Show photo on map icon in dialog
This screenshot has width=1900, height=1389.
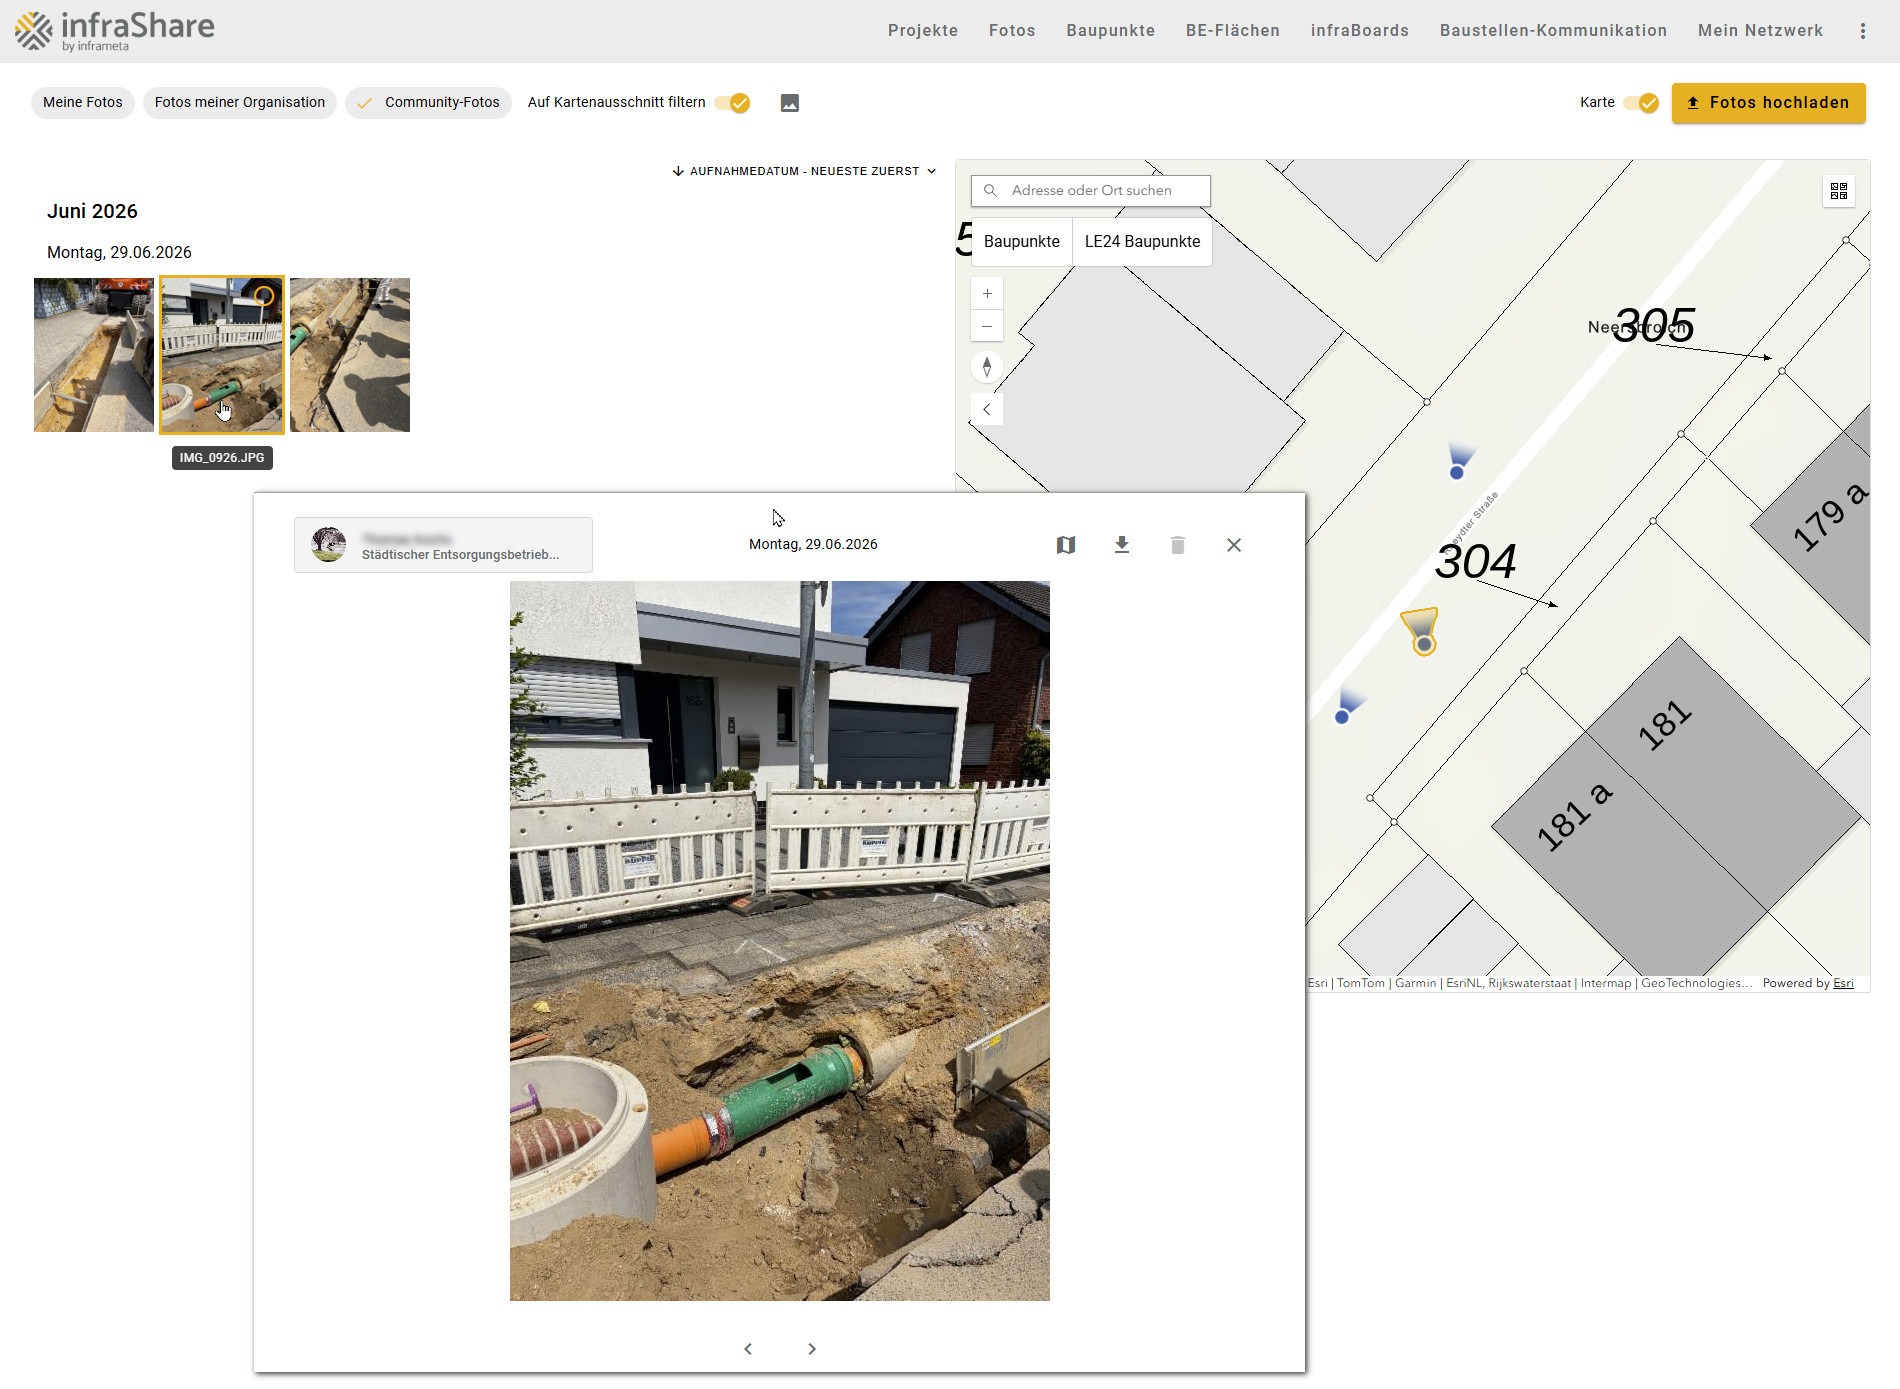1066,545
